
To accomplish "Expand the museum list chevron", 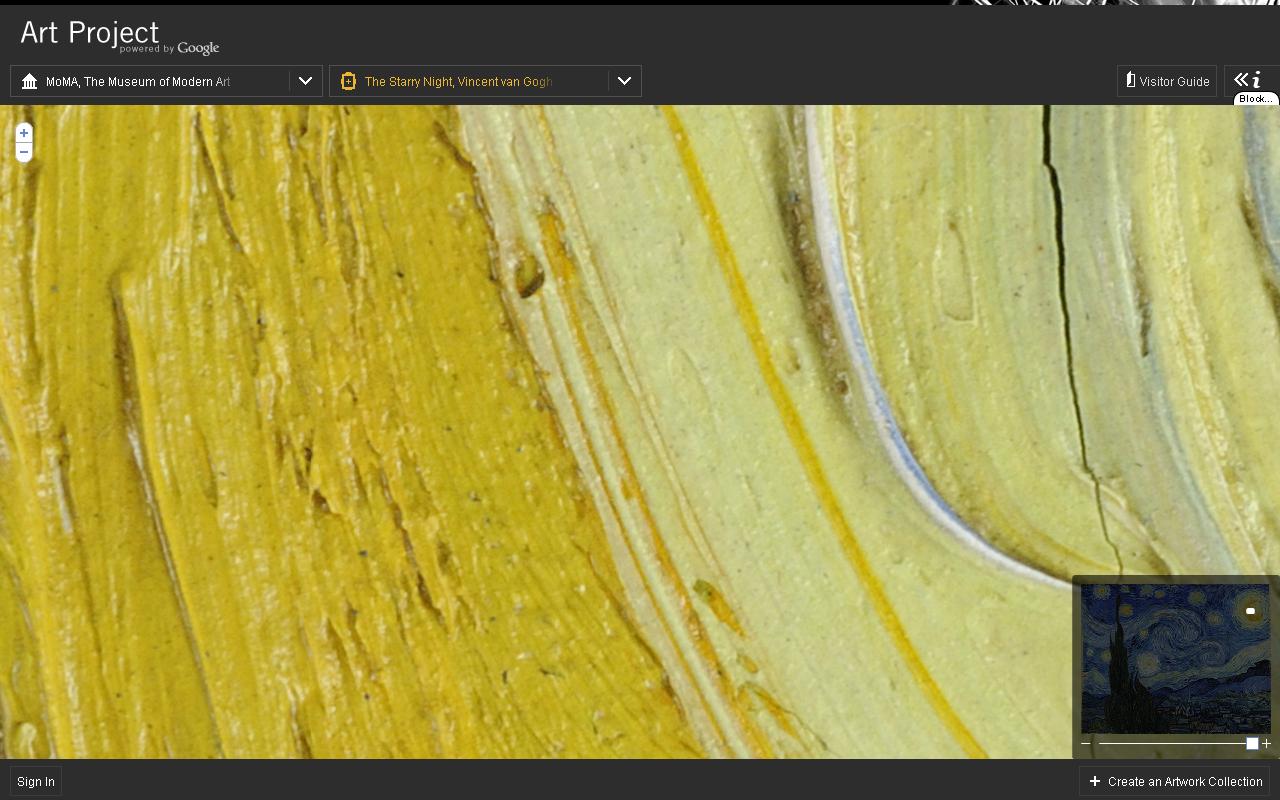I will [x=306, y=81].
